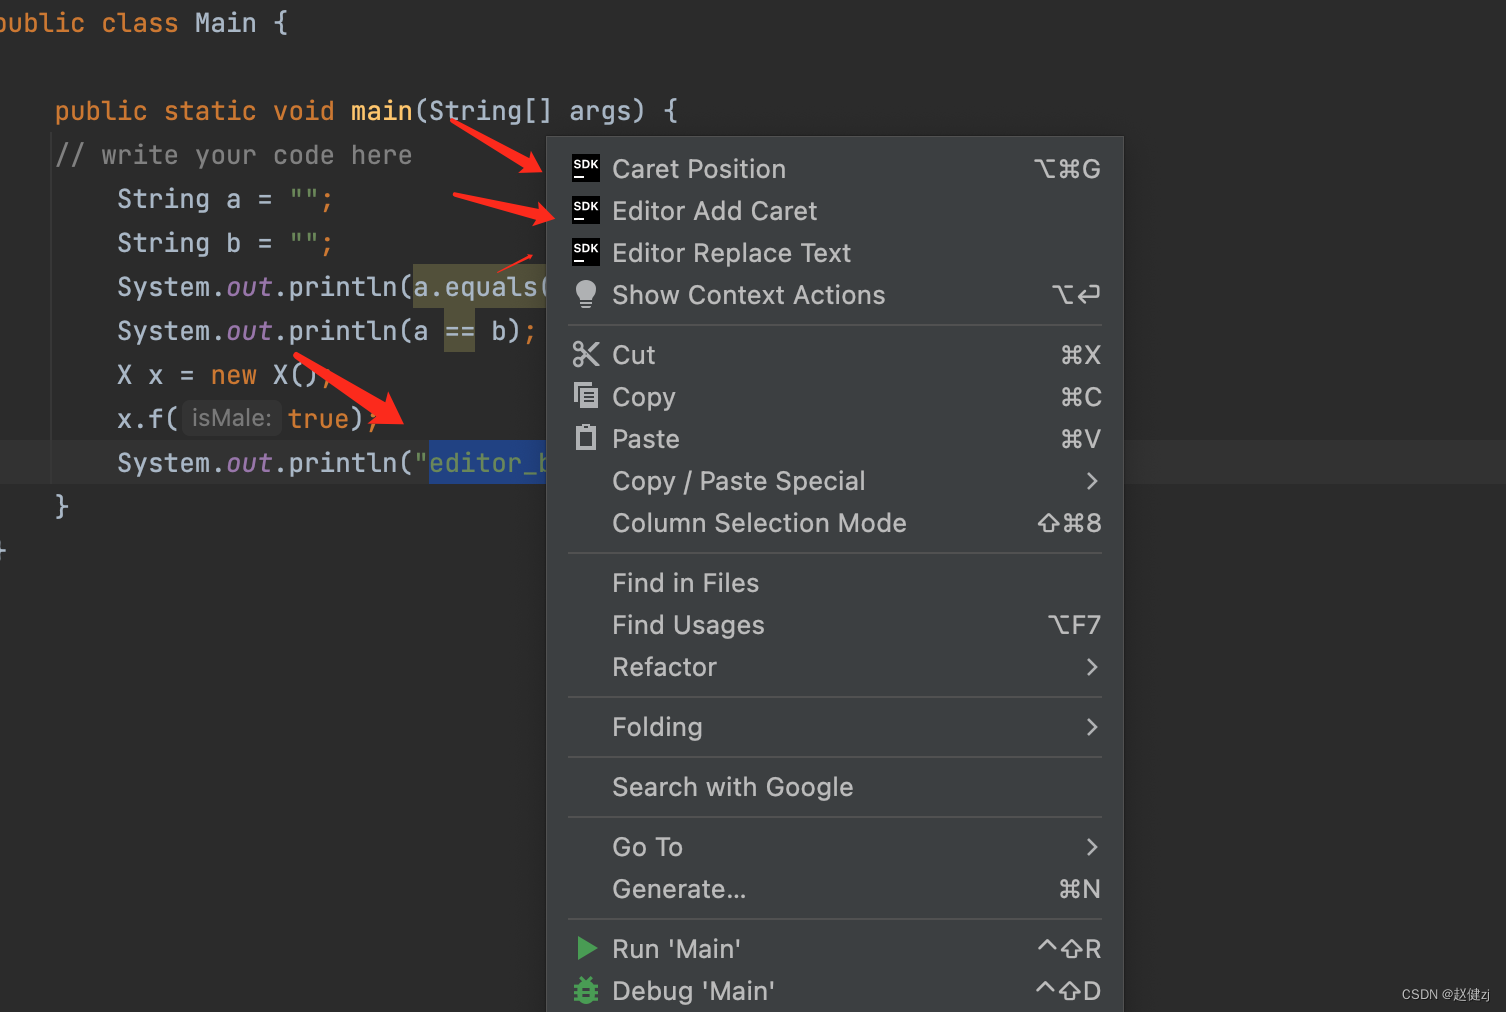The width and height of the screenshot is (1506, 1012).
Task: Enable Column Selection Mode
Action: (x=835, y=523)
